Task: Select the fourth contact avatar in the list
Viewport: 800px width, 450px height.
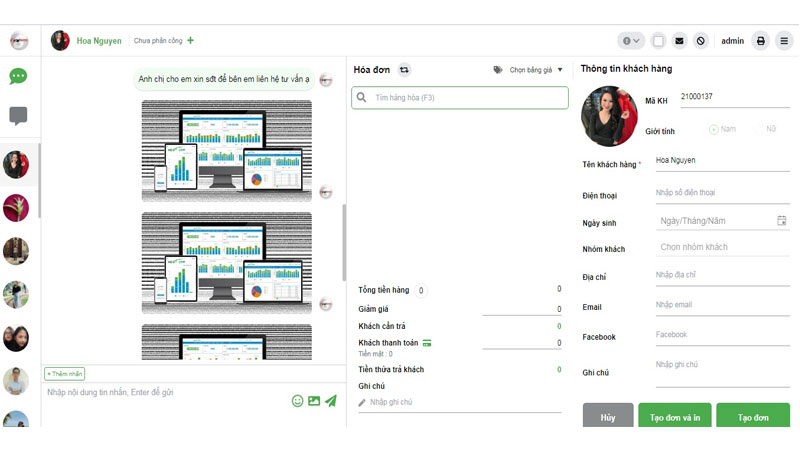Action: pyautogui.click(x=16, y=295)
